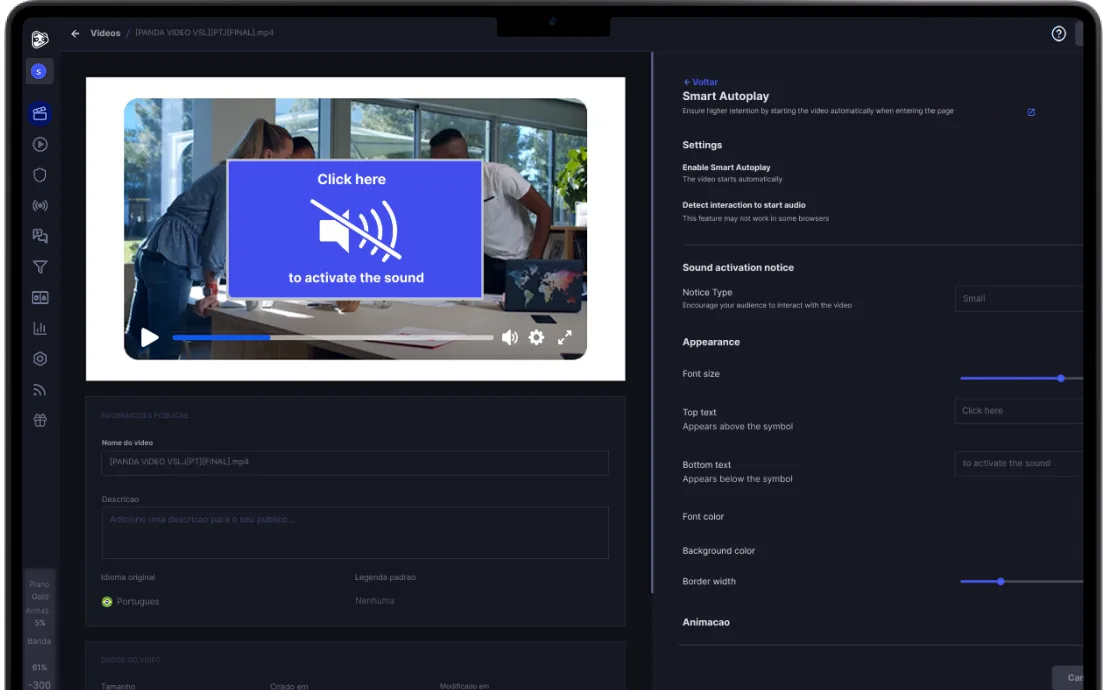Open the comments/chat icon in sidebar
Image resolution: width=1104 pixels, height=690 pixels.
click(x=39, y=236)
